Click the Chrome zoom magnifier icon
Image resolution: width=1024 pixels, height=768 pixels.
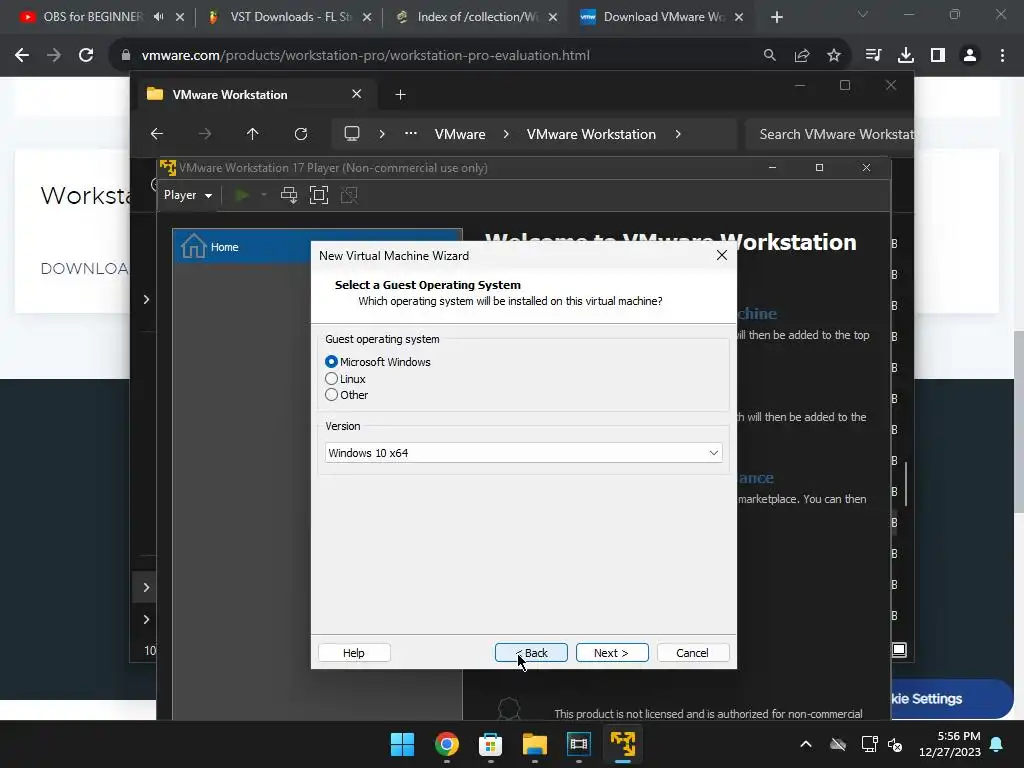[x=770, y=56]
